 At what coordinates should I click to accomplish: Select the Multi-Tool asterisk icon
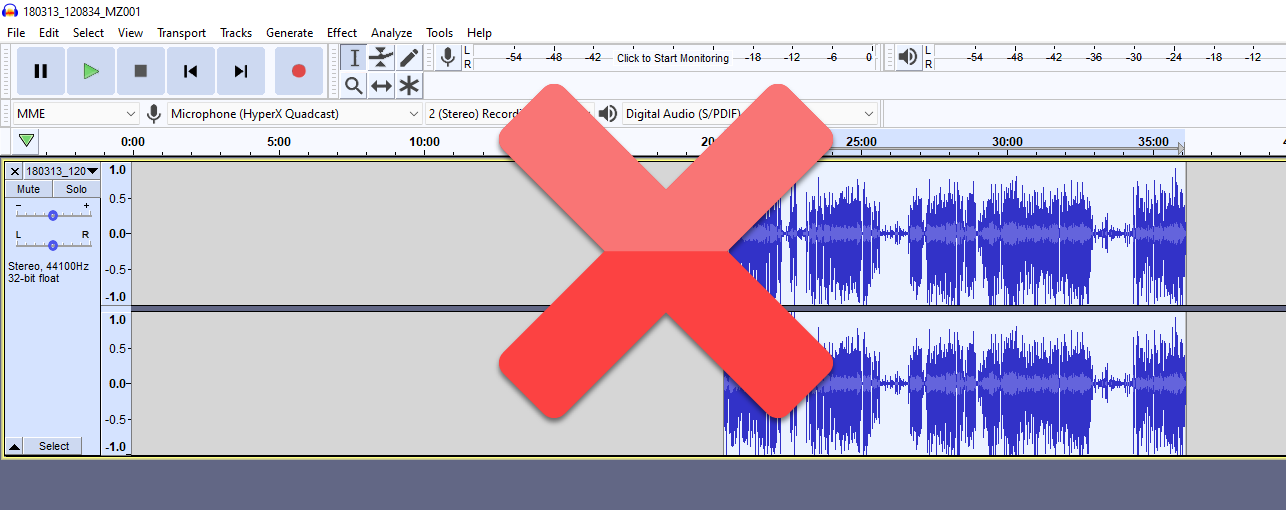tap(409, 86)
